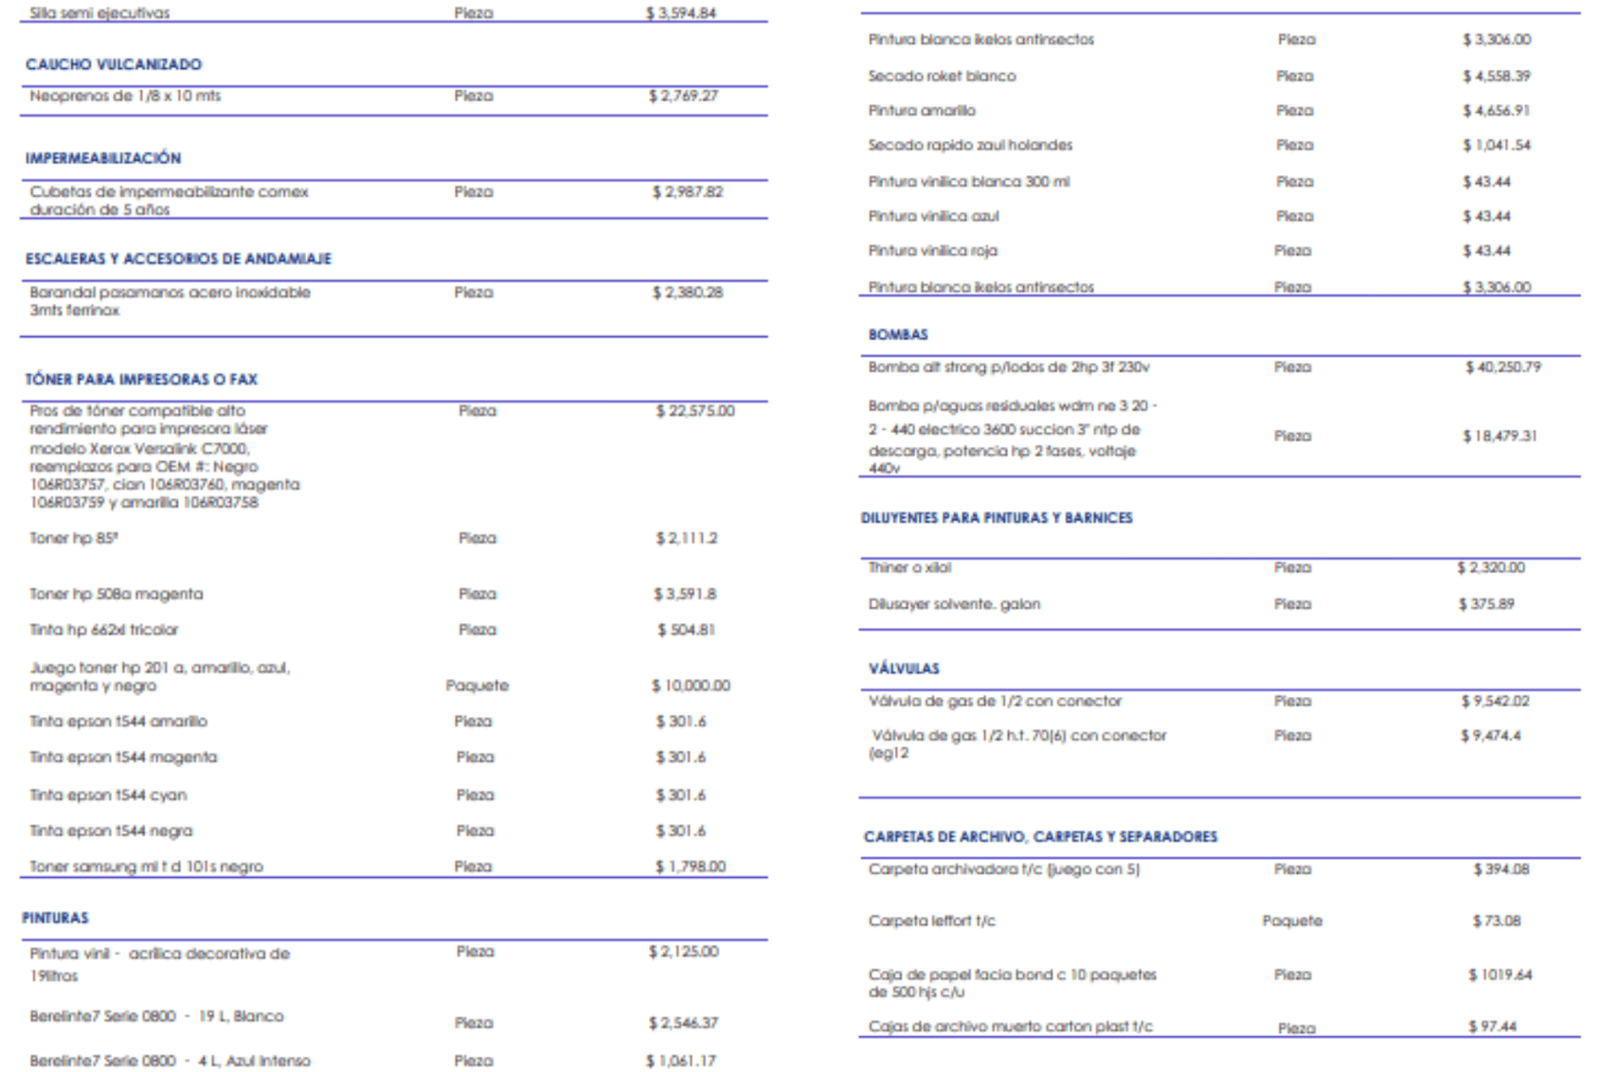
Task: Click the Neoprenos de 1/8 x 10 mts item
Action: 125,96
